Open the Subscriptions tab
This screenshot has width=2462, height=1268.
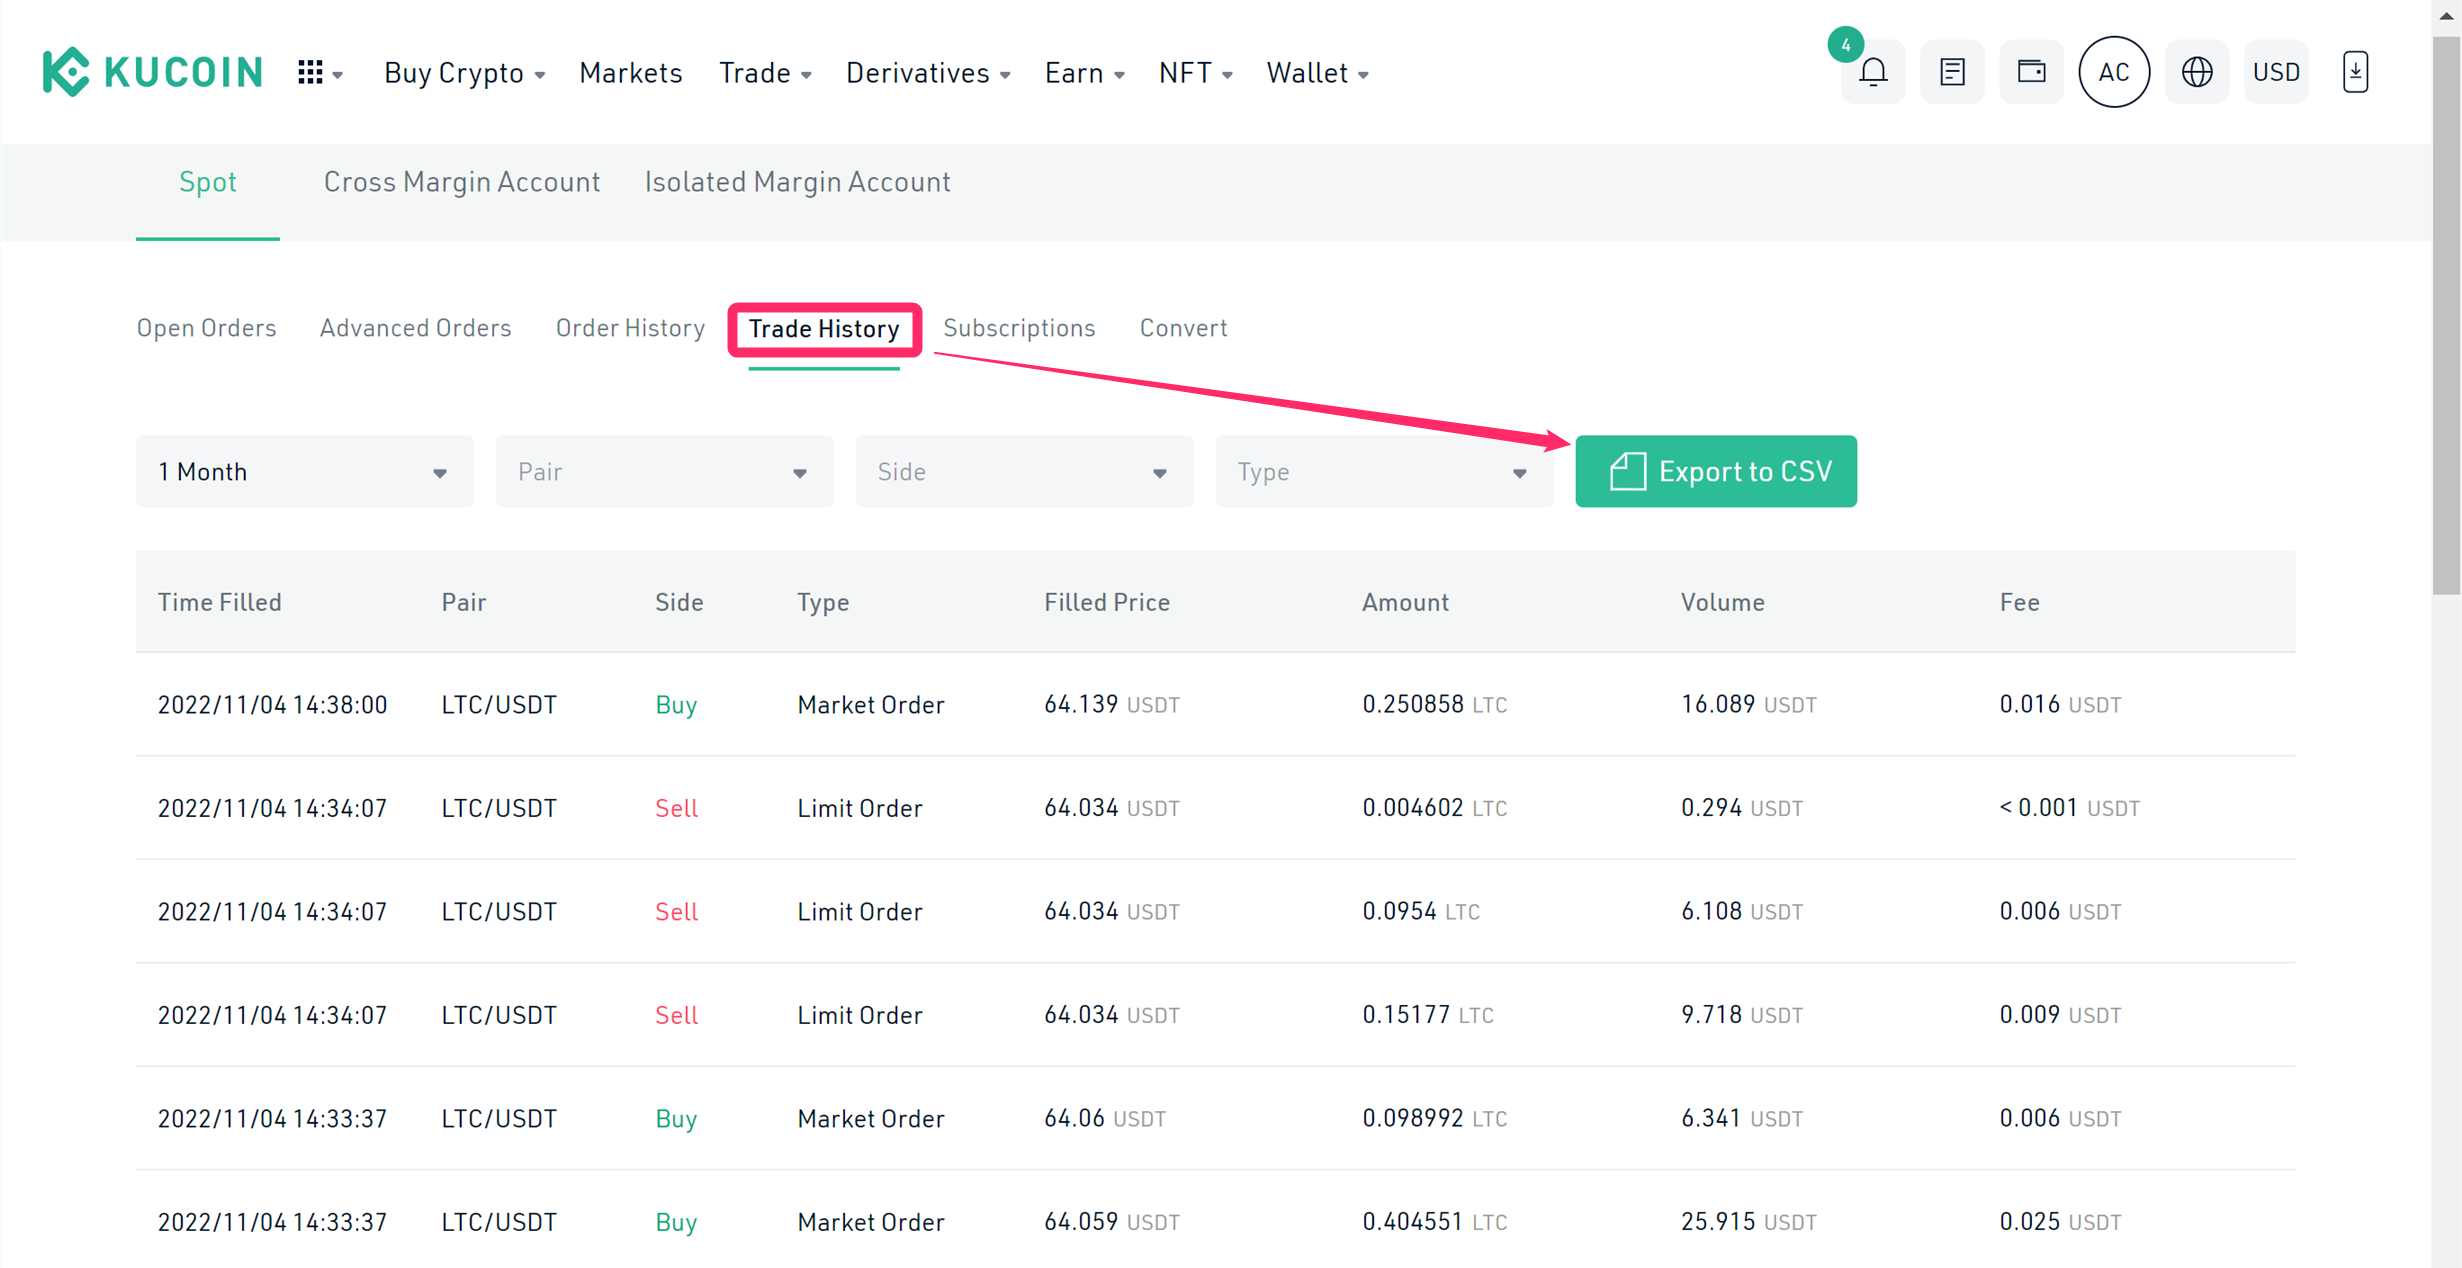coord(1019,328)
